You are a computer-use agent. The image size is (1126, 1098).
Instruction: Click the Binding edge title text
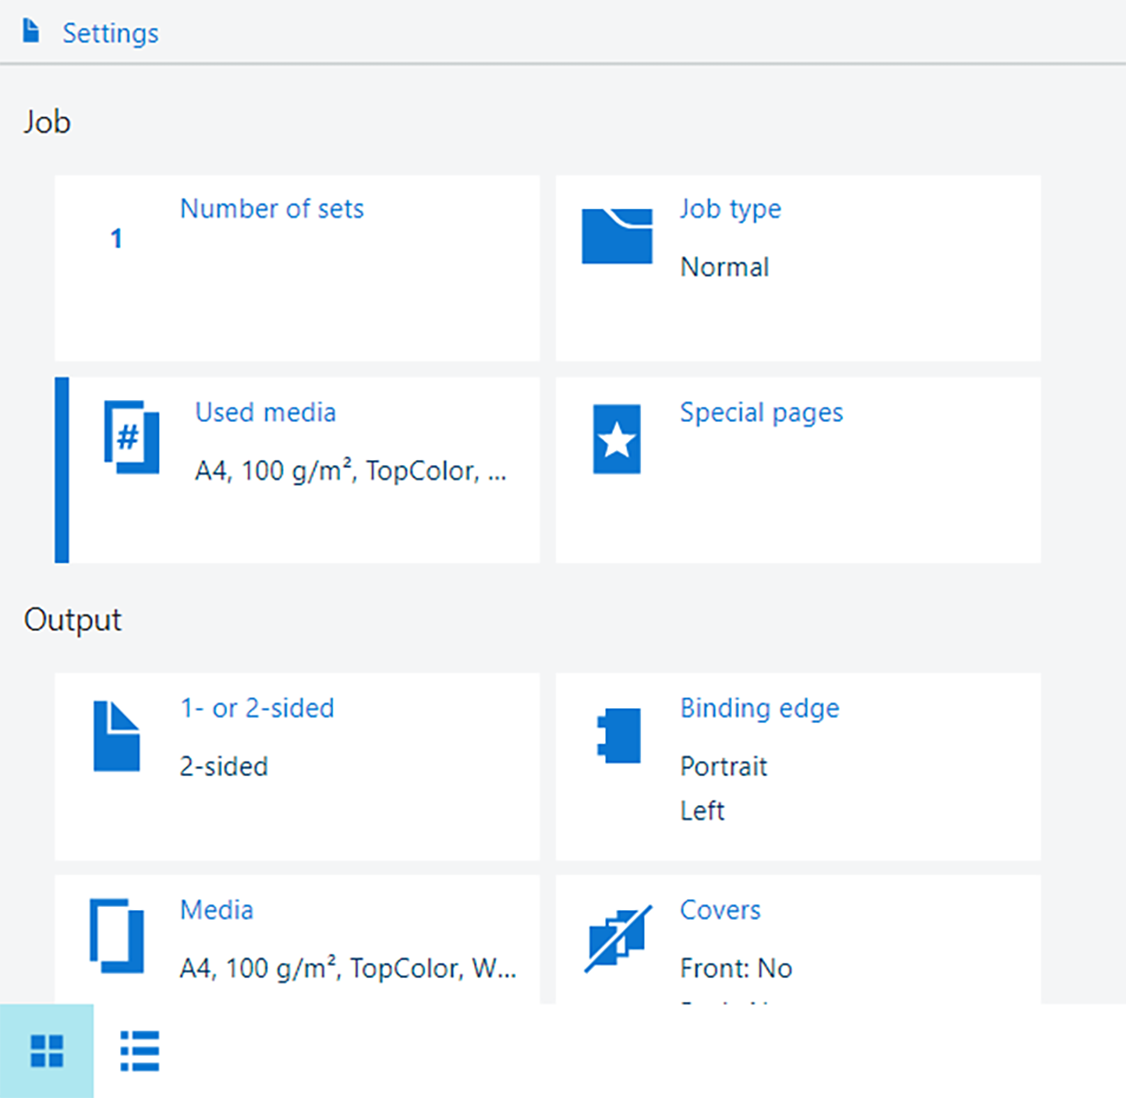pos(759,709)
